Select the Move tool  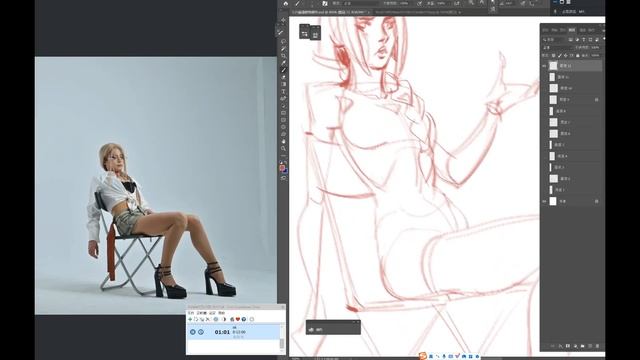click(283, 20)
